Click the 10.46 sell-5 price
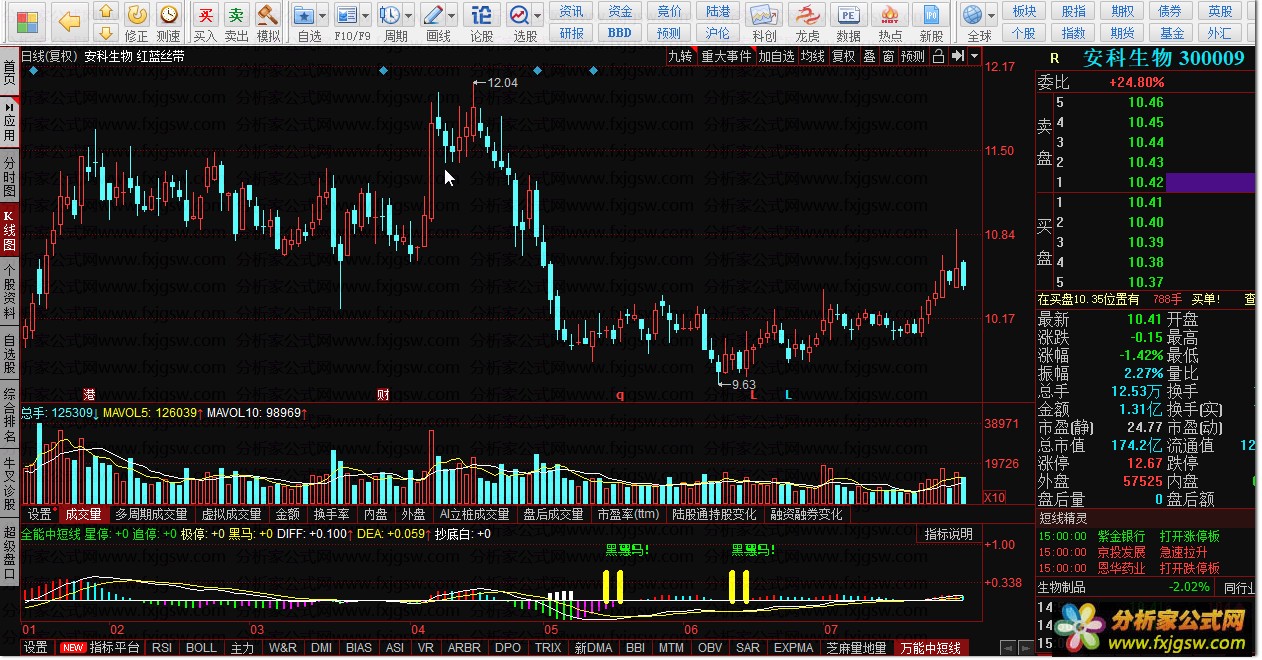 (x=1145, y=102)
